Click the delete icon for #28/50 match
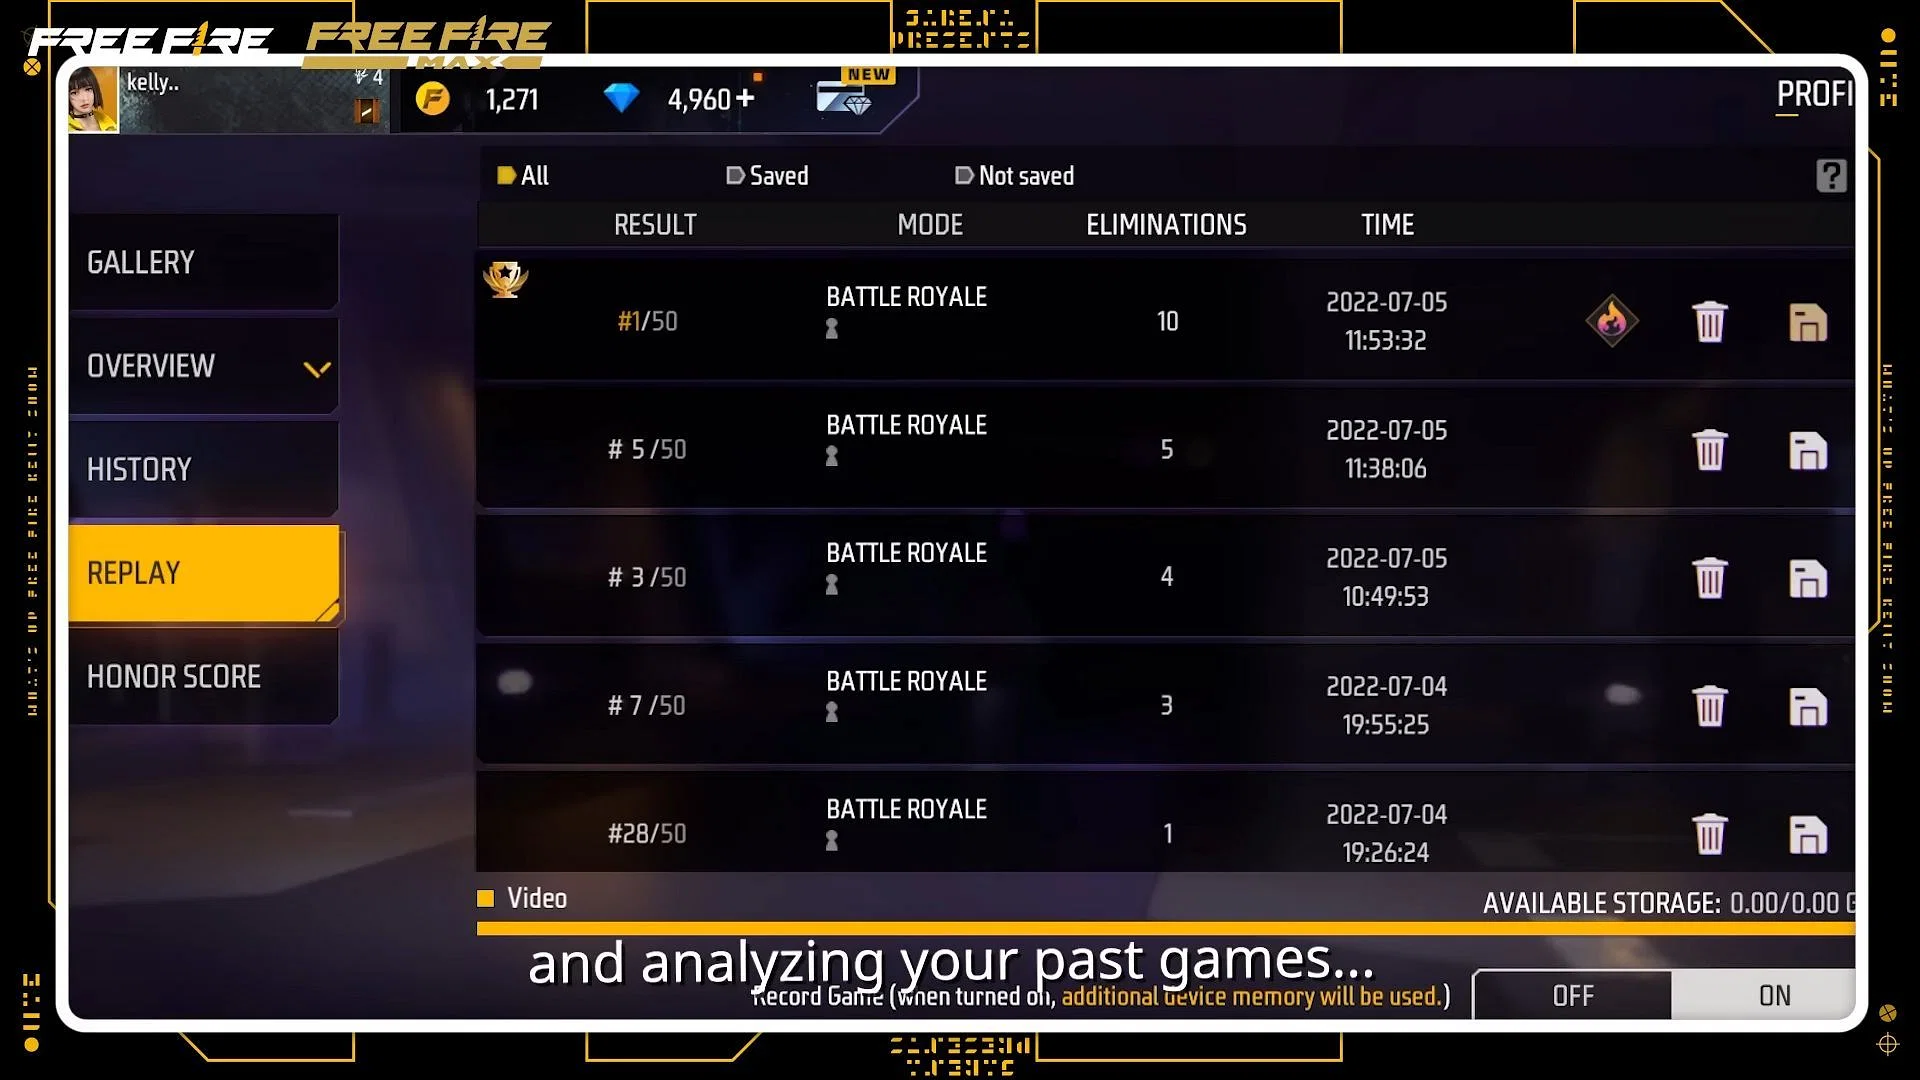 1710,831
